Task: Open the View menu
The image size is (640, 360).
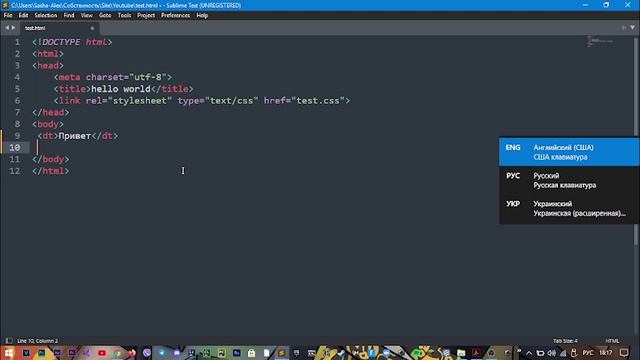Action: click(x=87, y=16)
